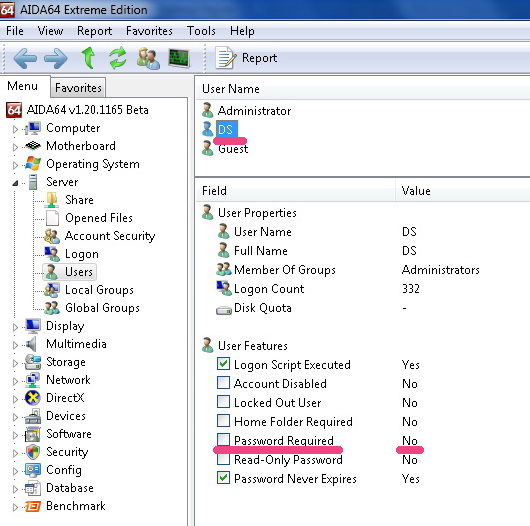Switch to the Favorites tab
The width and height of the screenshot is (530, 526).
(78, 88)
